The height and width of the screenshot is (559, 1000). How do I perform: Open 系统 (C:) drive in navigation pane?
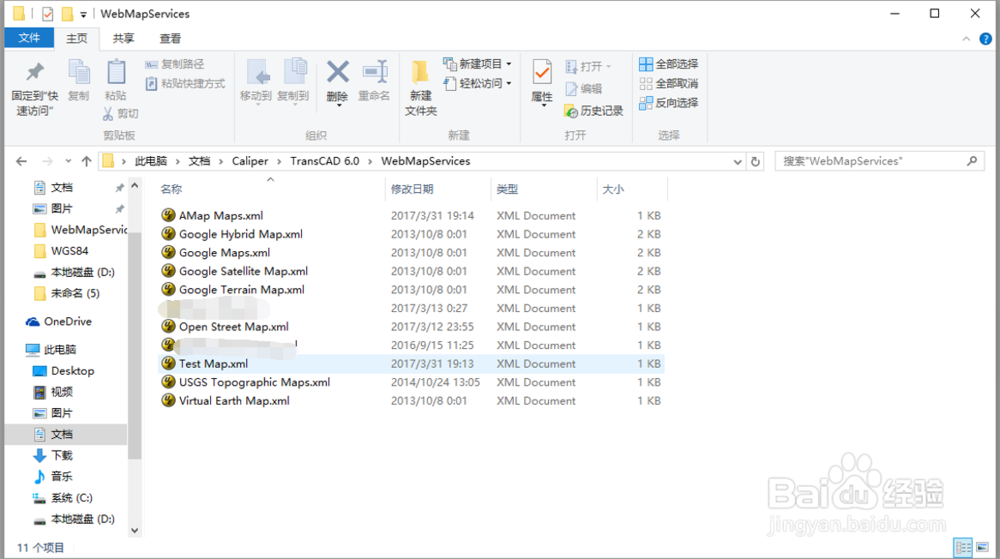point(71,497)
